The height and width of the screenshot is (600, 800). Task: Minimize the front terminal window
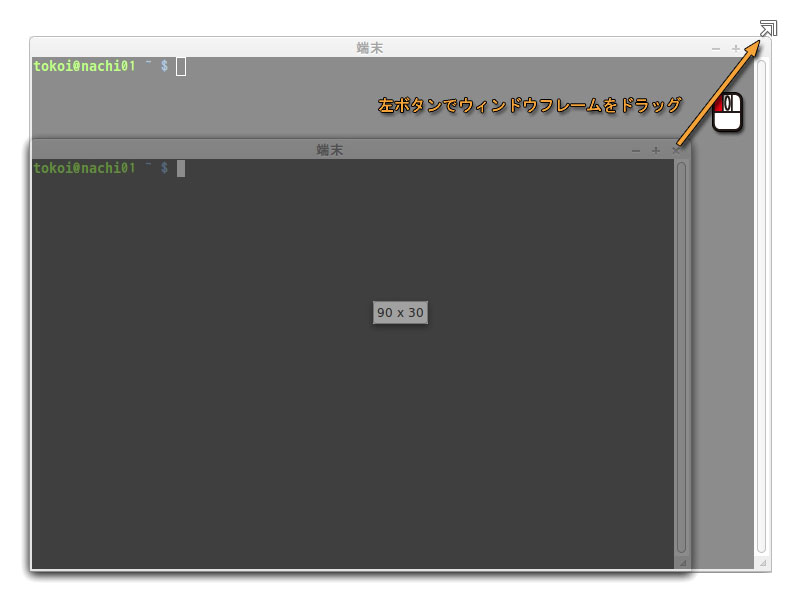636,150
